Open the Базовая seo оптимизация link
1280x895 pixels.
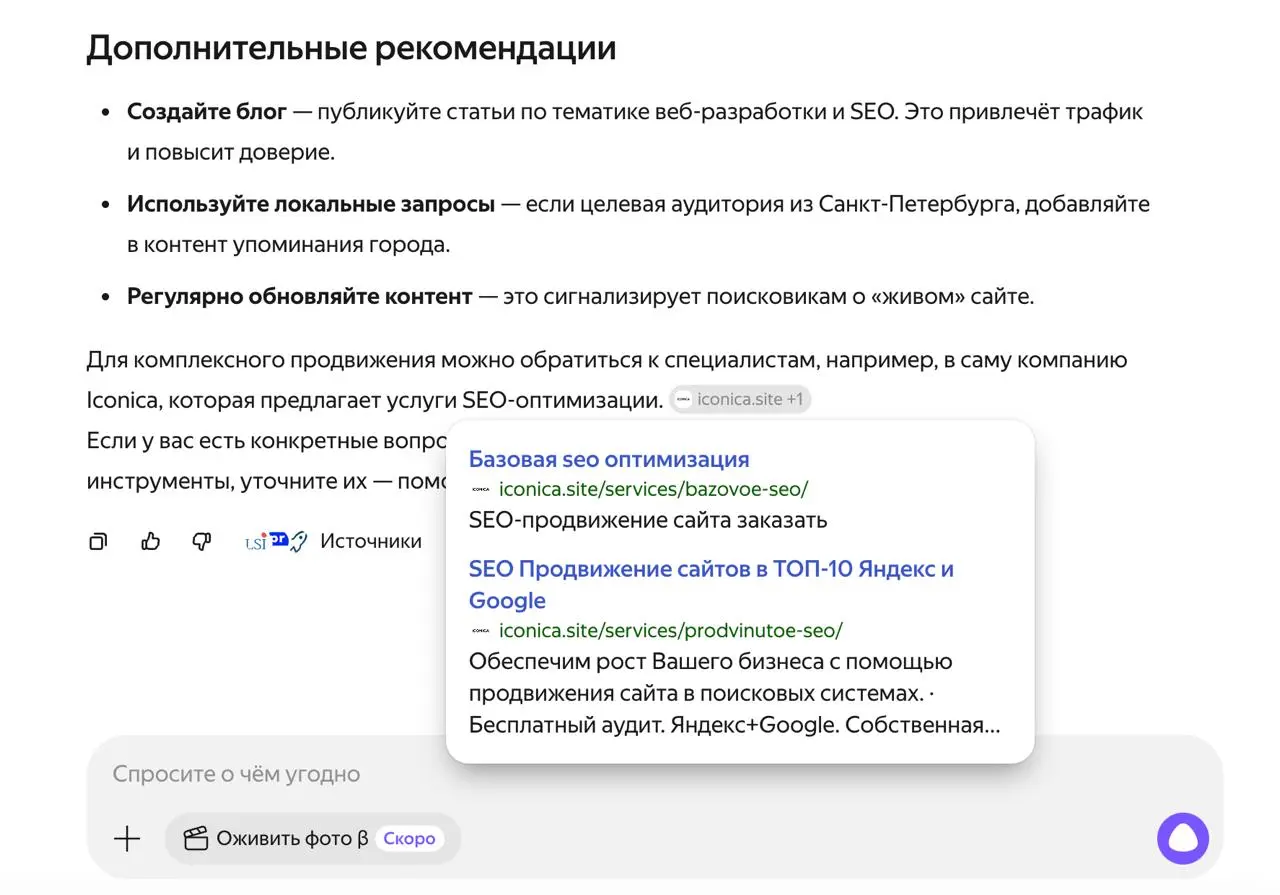pyautogui.click(x=609, y=460)
